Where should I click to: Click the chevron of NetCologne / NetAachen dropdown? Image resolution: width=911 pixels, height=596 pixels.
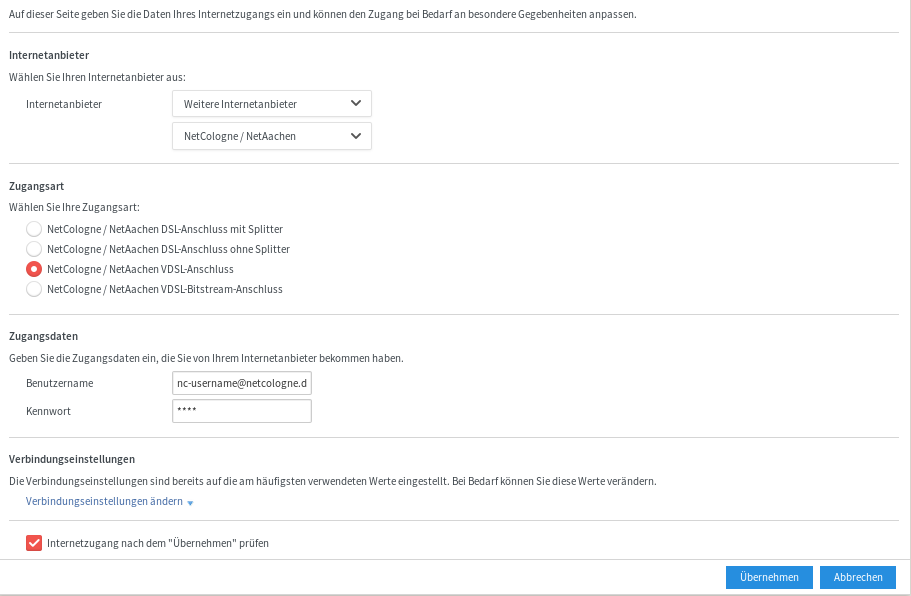(x=356, y=136)
